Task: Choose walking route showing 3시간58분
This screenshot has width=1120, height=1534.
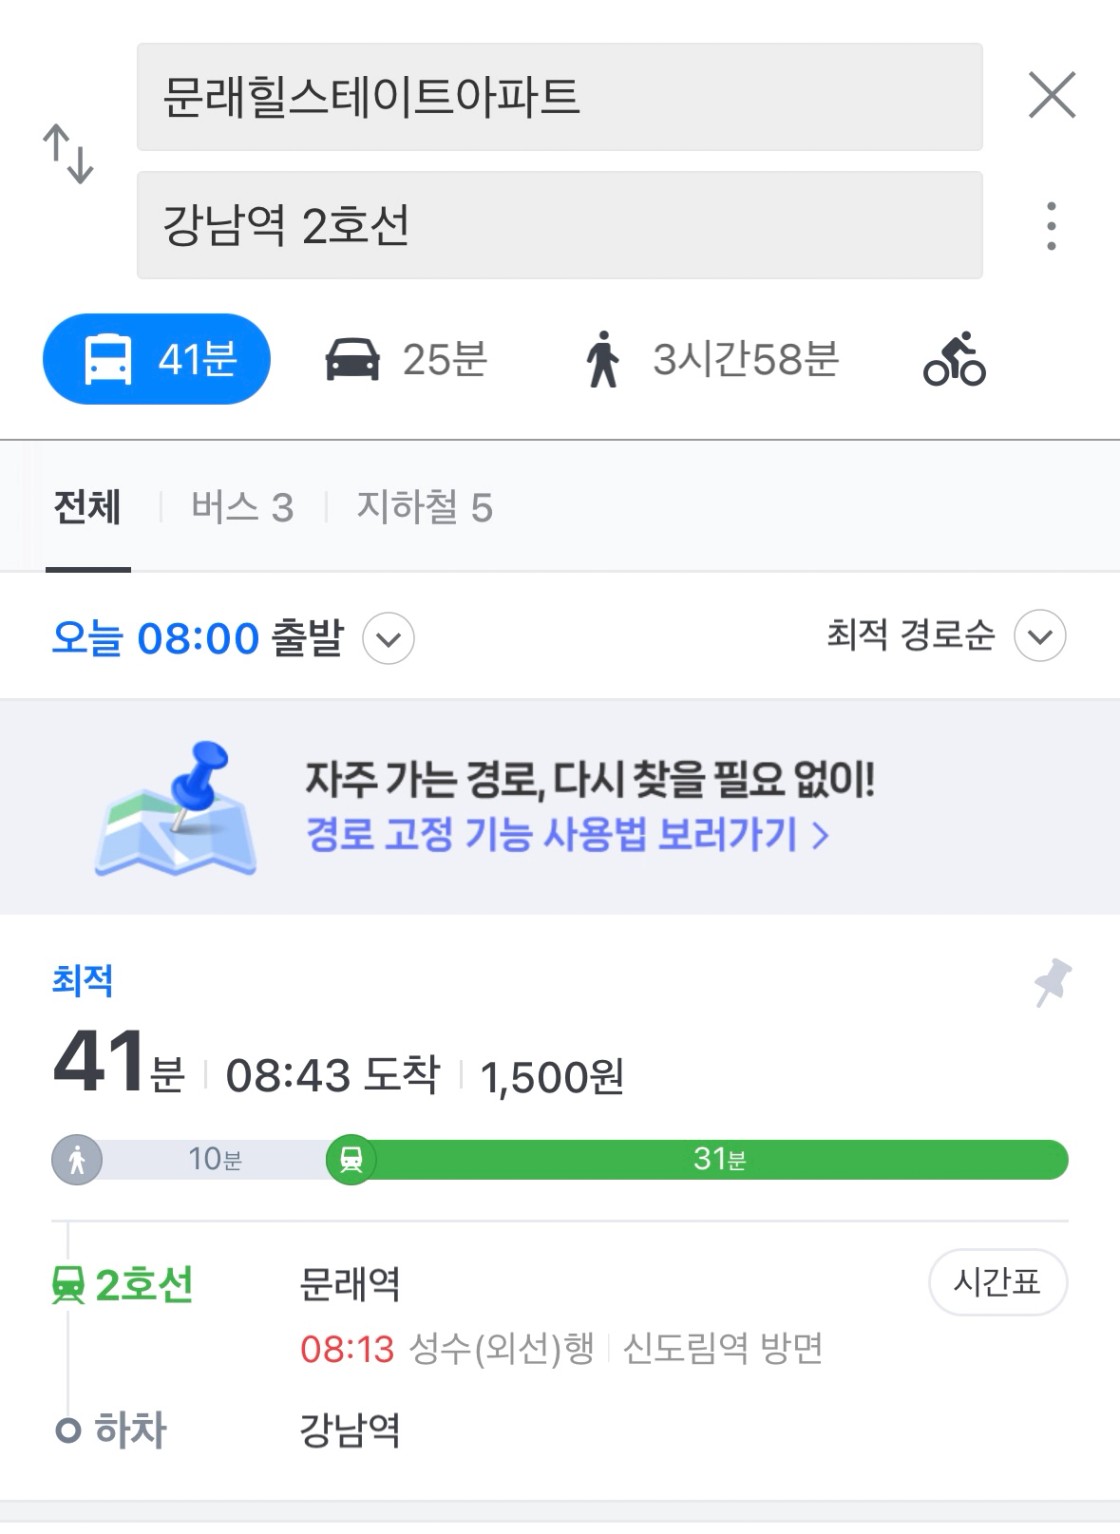Action: click(x=712, y=359)
